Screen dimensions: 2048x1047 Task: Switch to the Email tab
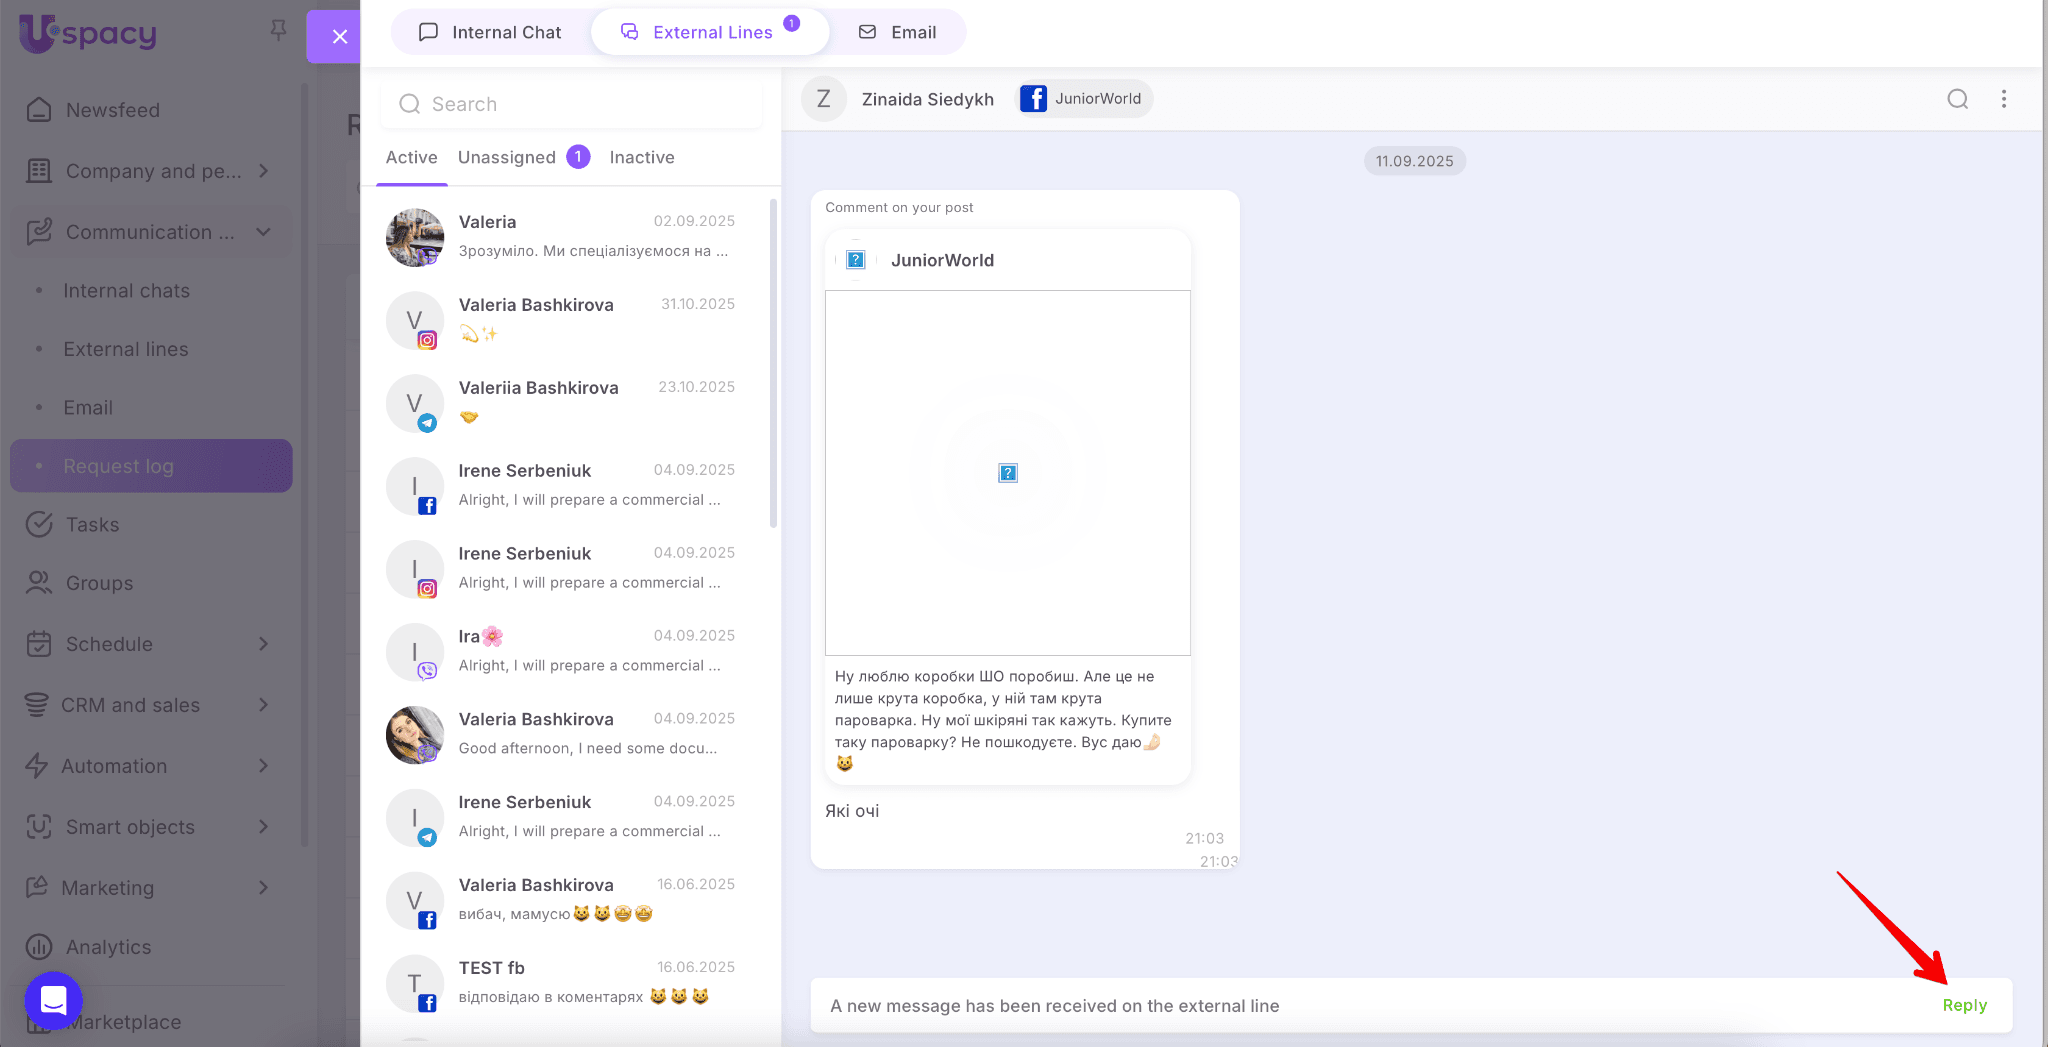898,32
